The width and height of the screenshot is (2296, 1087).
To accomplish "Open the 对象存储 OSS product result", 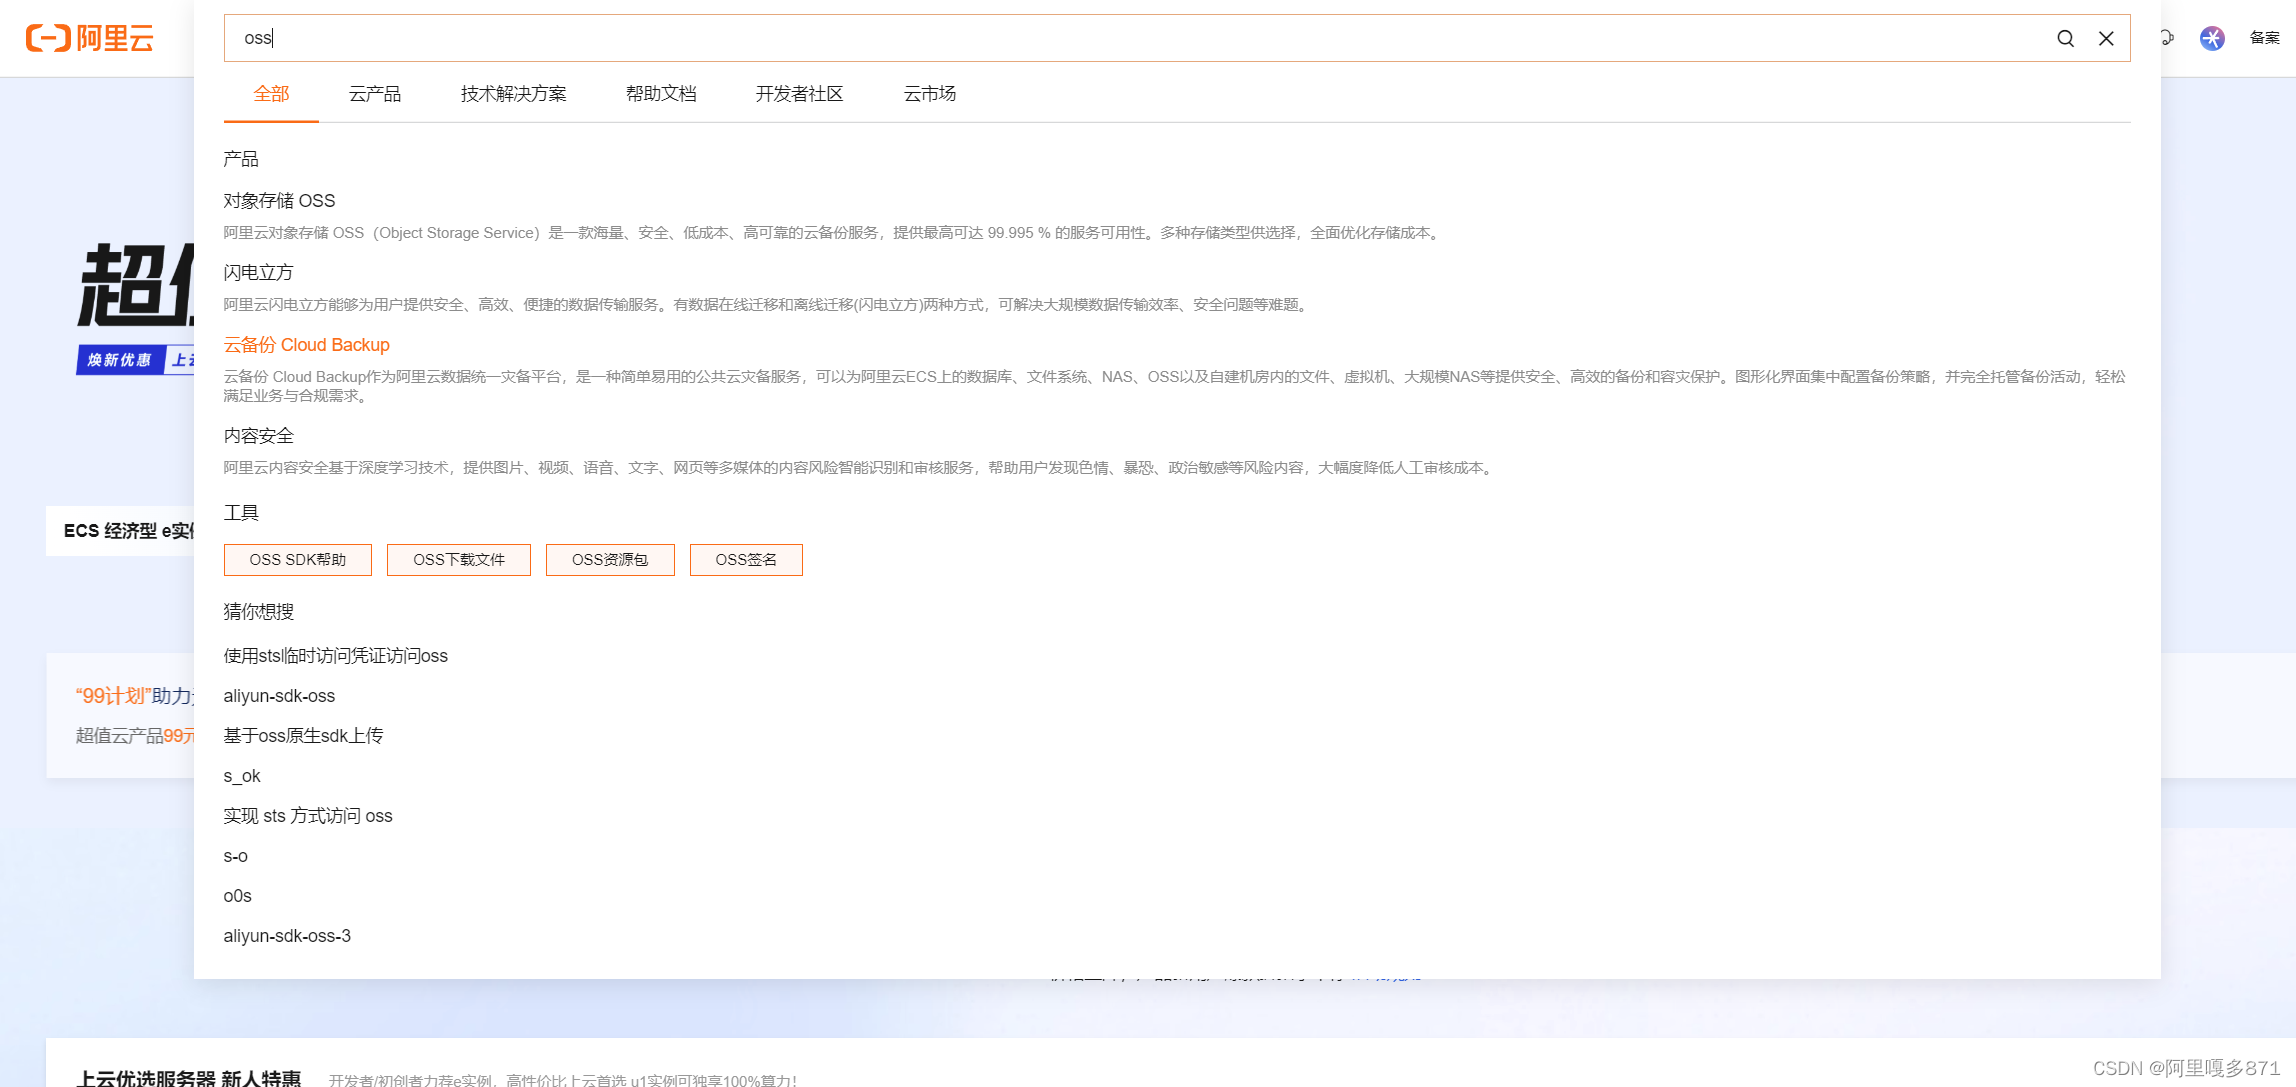I will point(279,201).
